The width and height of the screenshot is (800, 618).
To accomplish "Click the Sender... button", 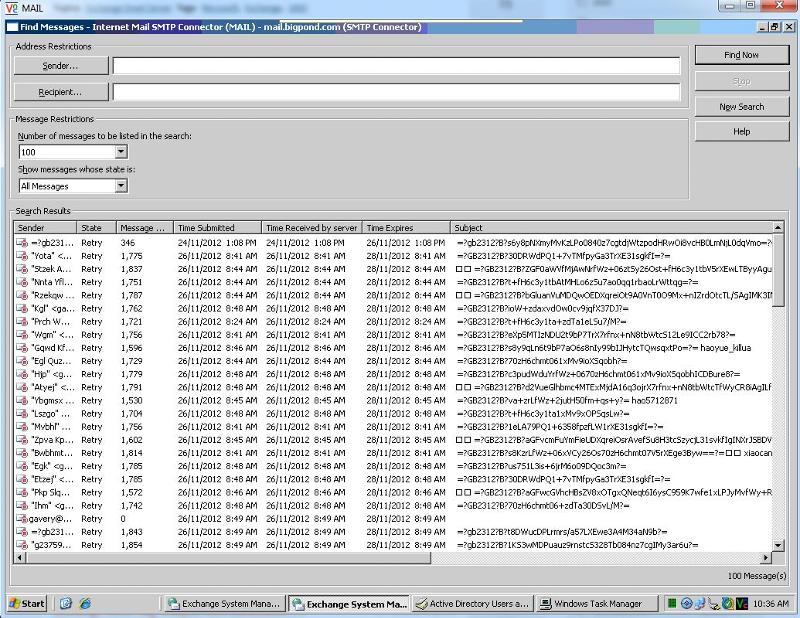I will pos(62,65).
